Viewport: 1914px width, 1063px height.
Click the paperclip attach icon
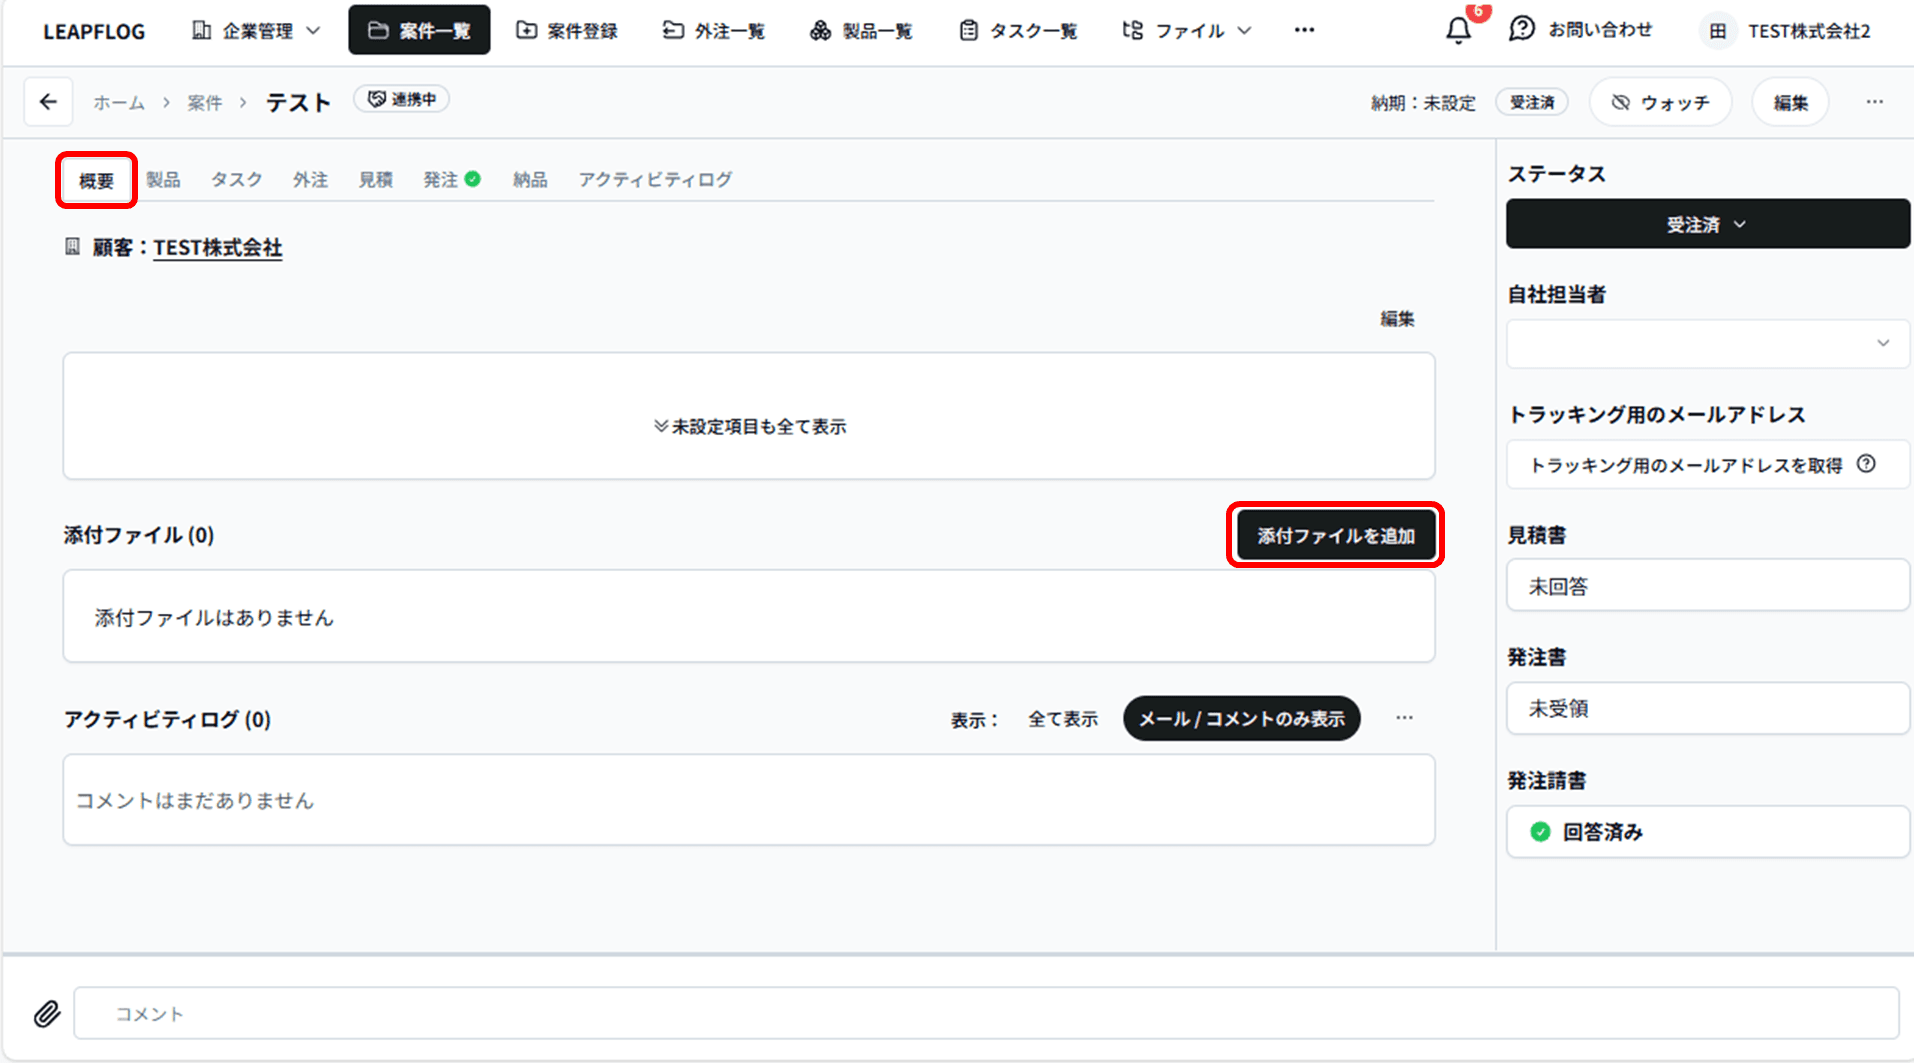[46, 1013]
